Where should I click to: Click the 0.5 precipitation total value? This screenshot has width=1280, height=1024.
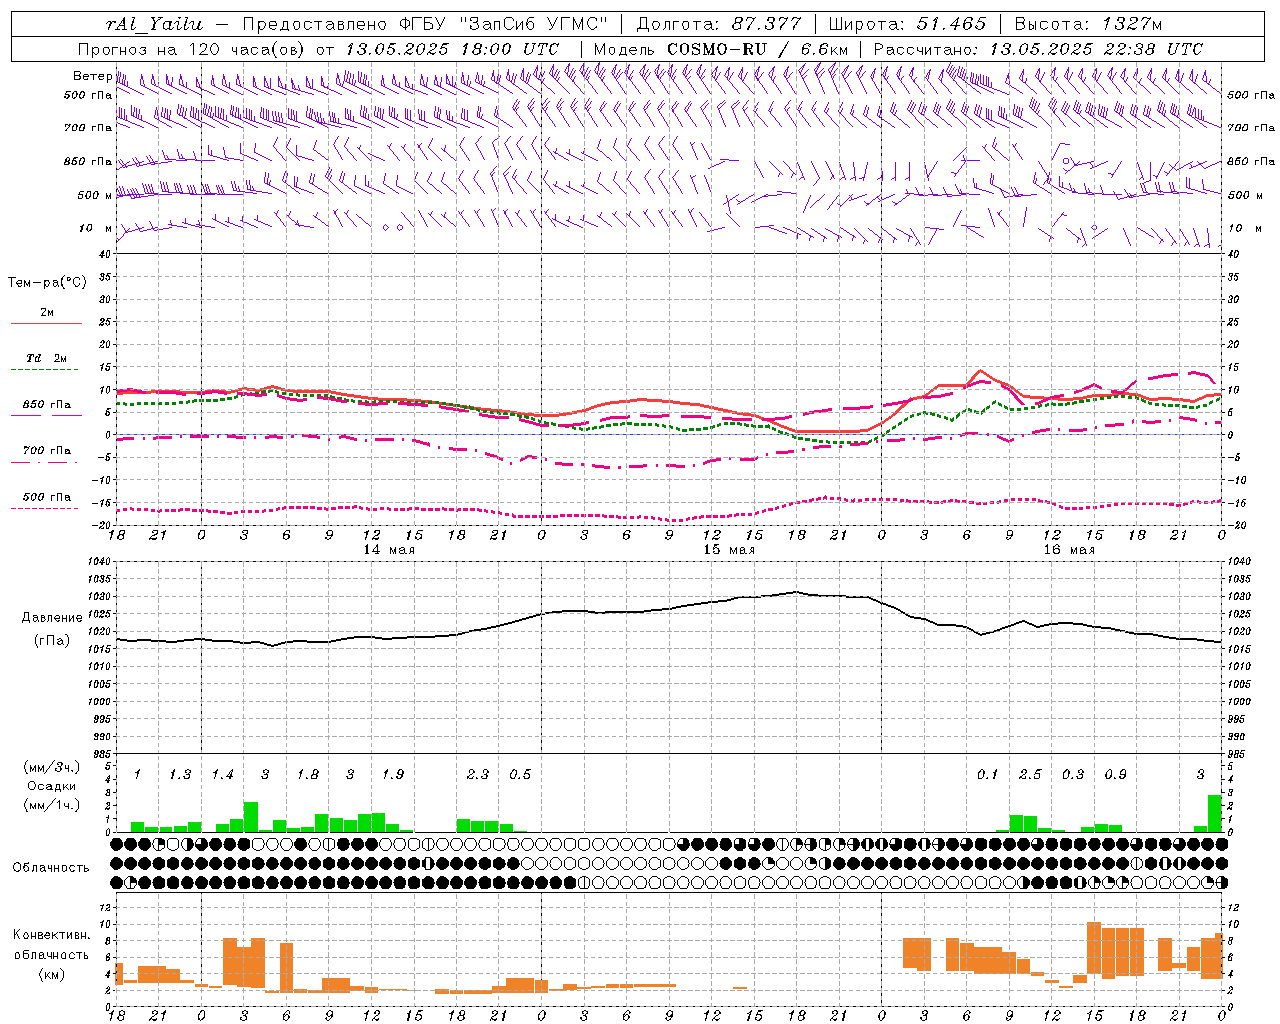[x=520, y=775]
